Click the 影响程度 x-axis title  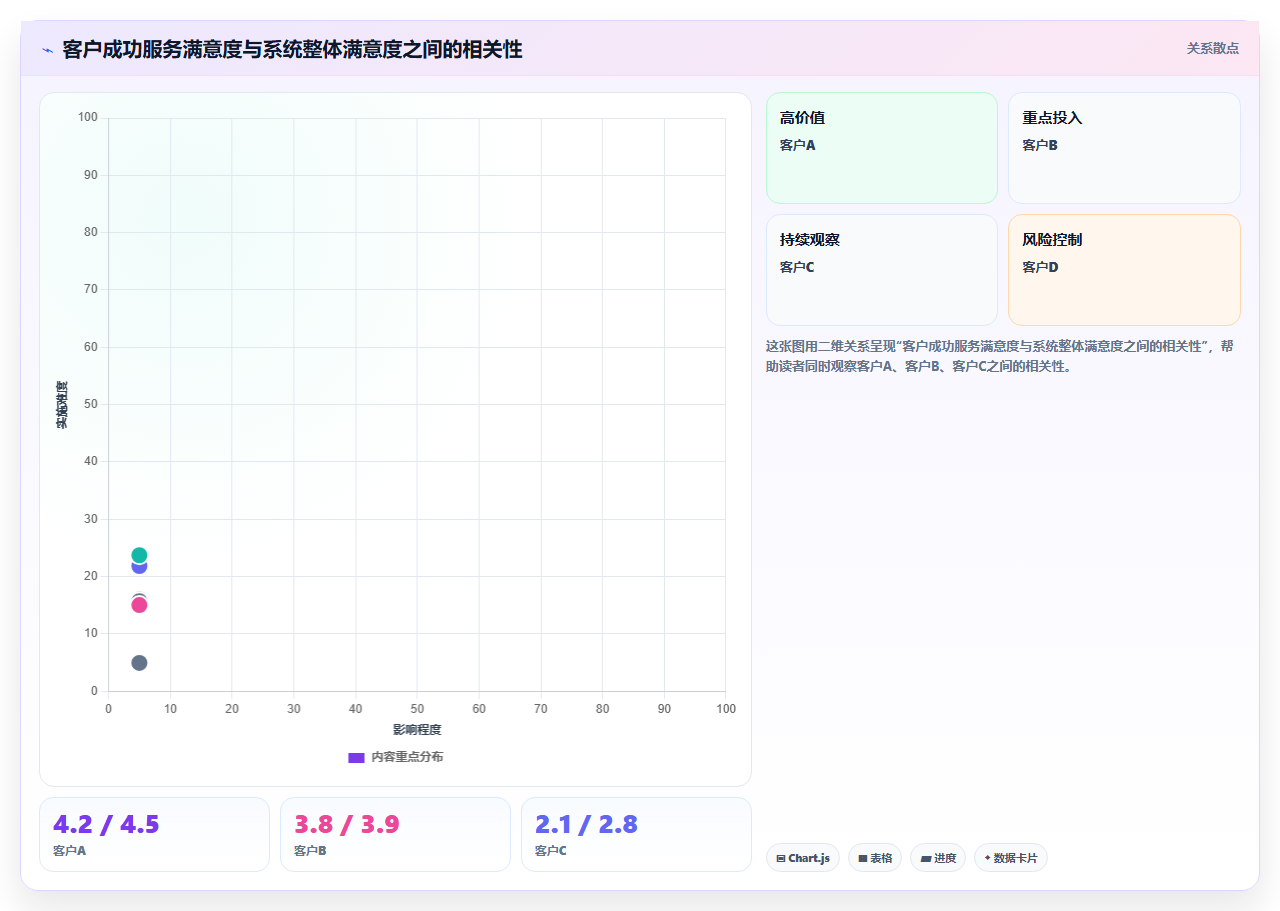click(x=417, y=730)
